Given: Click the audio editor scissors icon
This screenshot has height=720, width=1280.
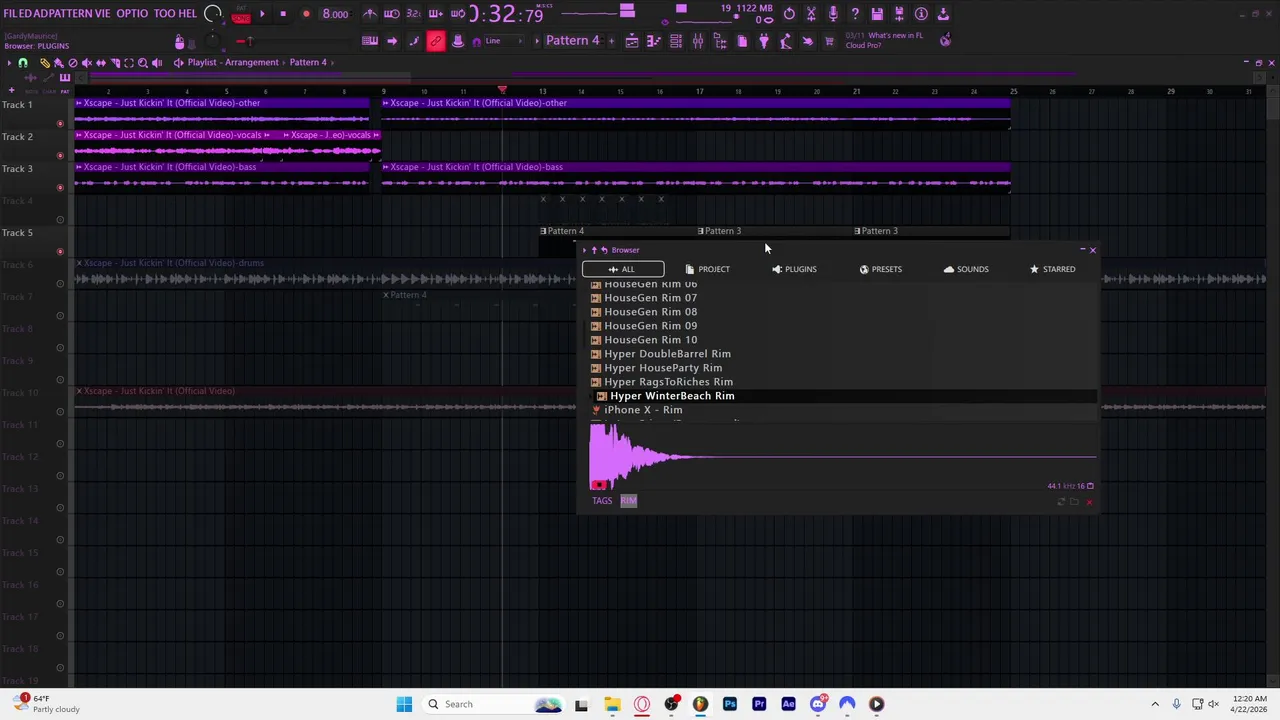Looking at the screenshot, I should click(811, 14).
